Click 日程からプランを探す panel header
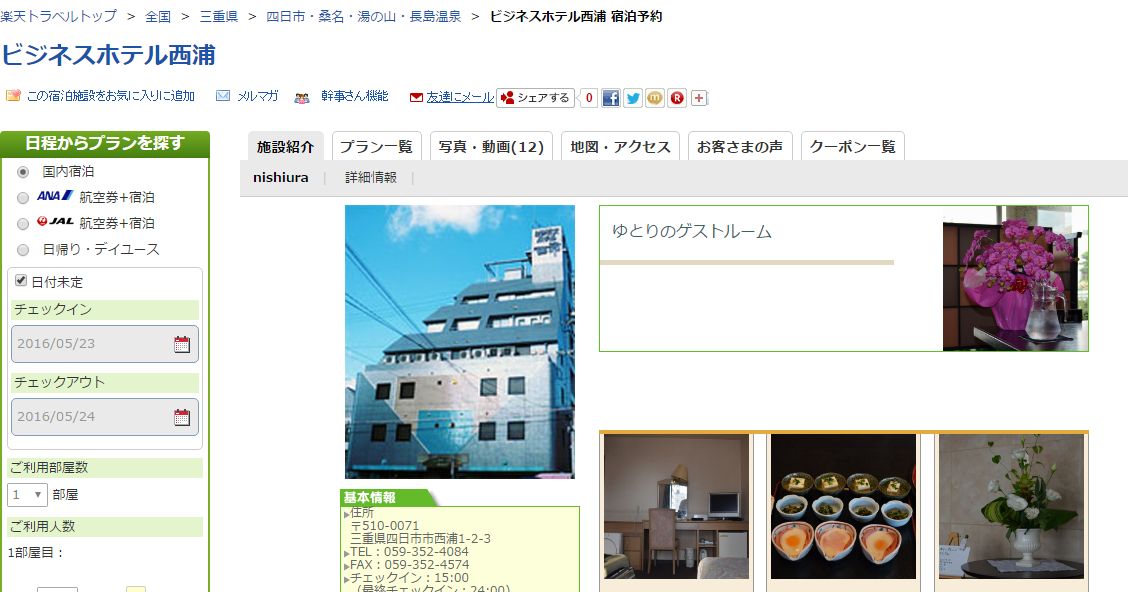The image size is (1128, 592). click(105, 143)
